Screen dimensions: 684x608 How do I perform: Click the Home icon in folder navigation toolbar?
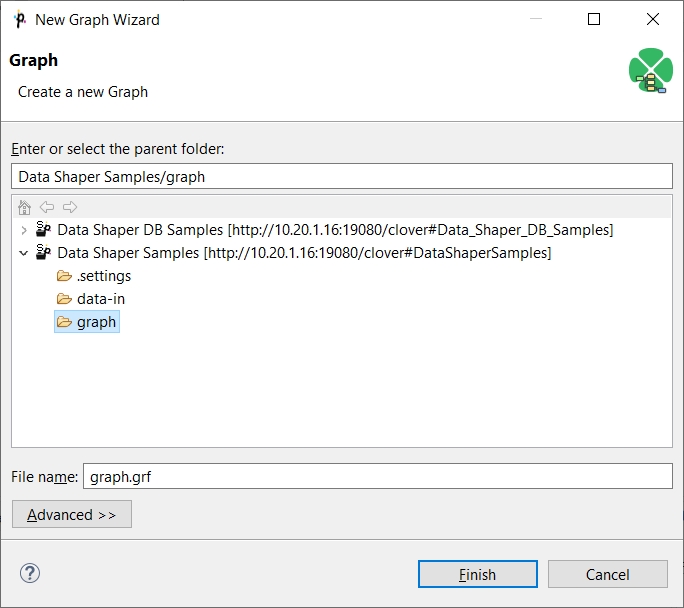point(24,207)
